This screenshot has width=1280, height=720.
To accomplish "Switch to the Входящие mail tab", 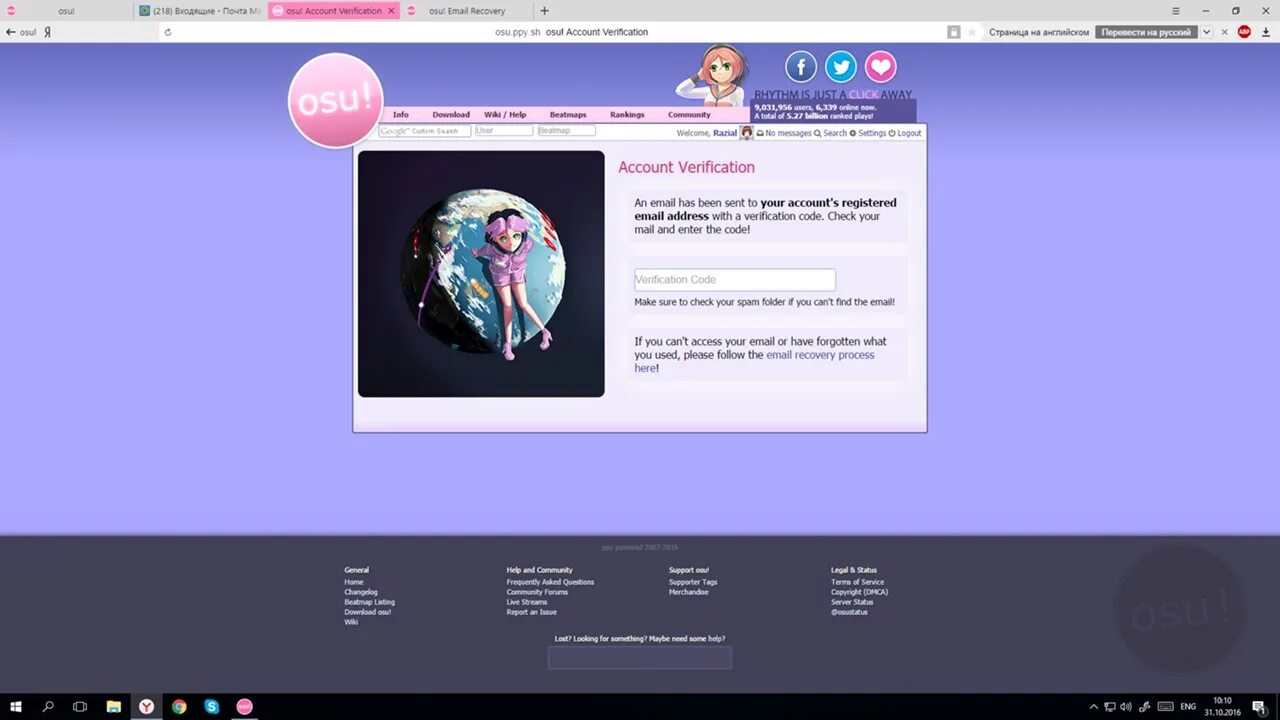I will pyautogui.click(x=200, y=11).
